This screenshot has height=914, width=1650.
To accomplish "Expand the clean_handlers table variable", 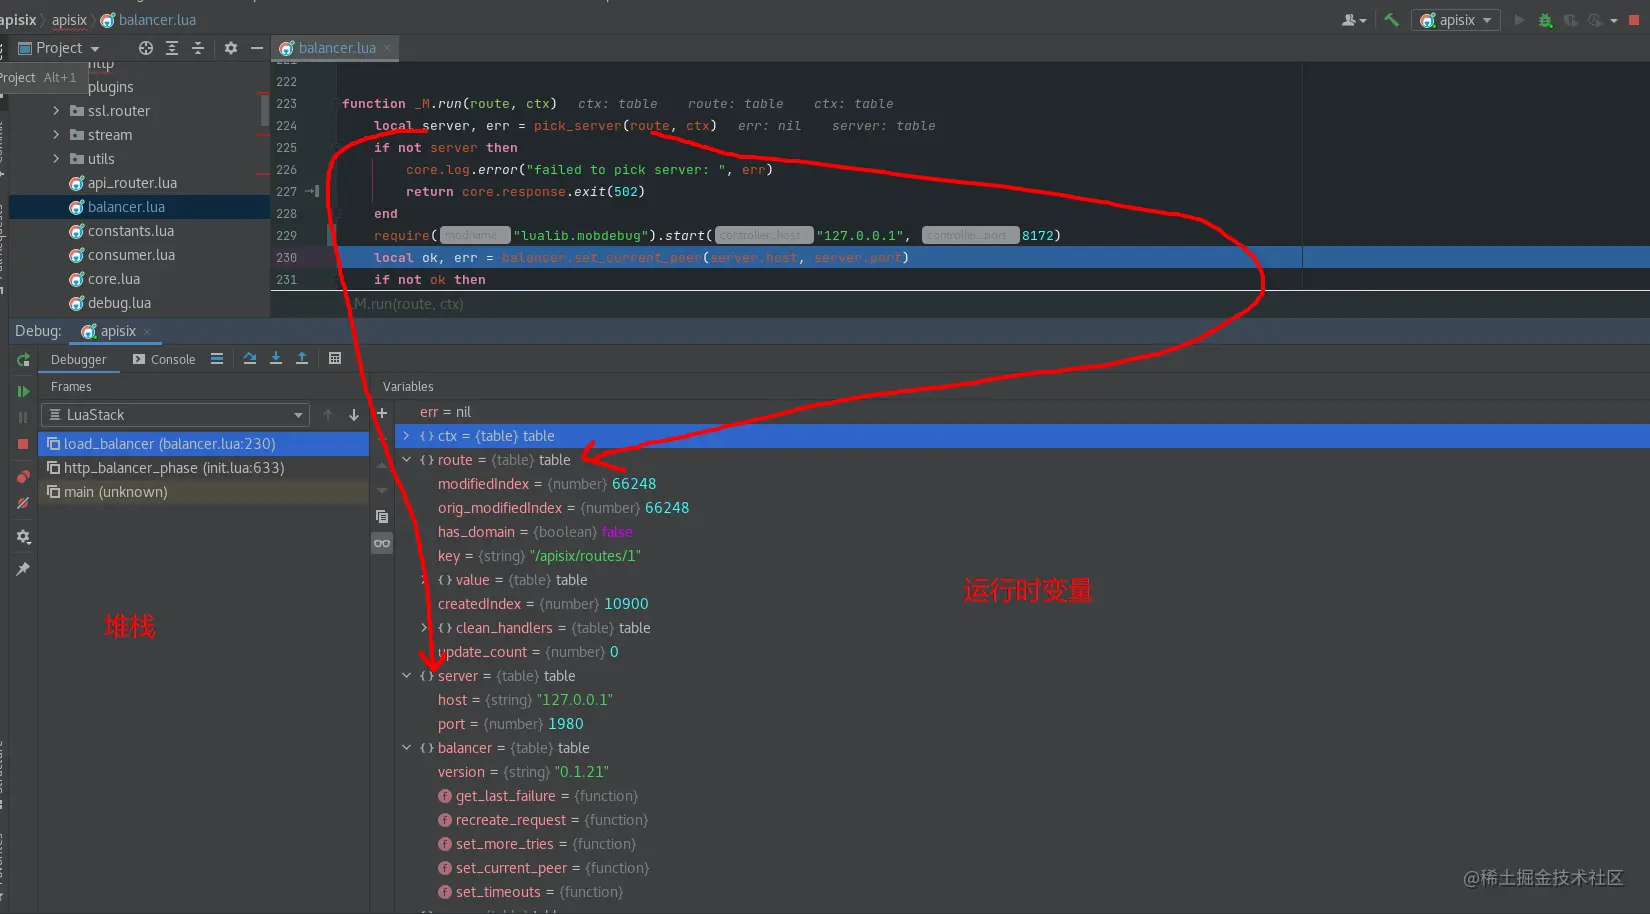I will [424, 628].
